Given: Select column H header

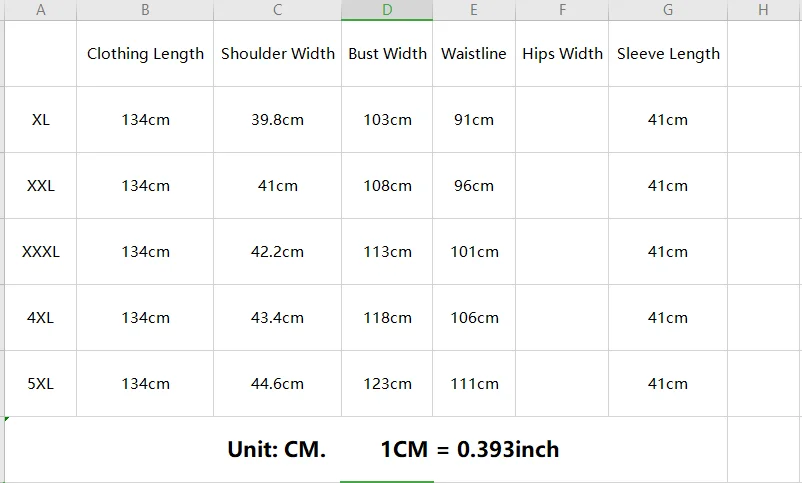Looking at the screenshot, I should point(764,10).
